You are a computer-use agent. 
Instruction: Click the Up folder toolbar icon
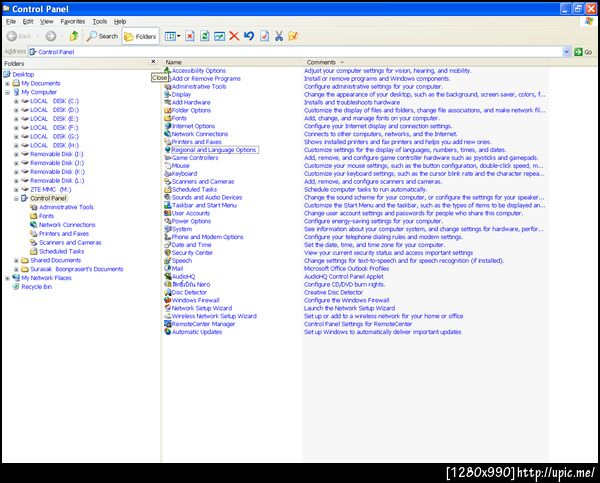74,36
